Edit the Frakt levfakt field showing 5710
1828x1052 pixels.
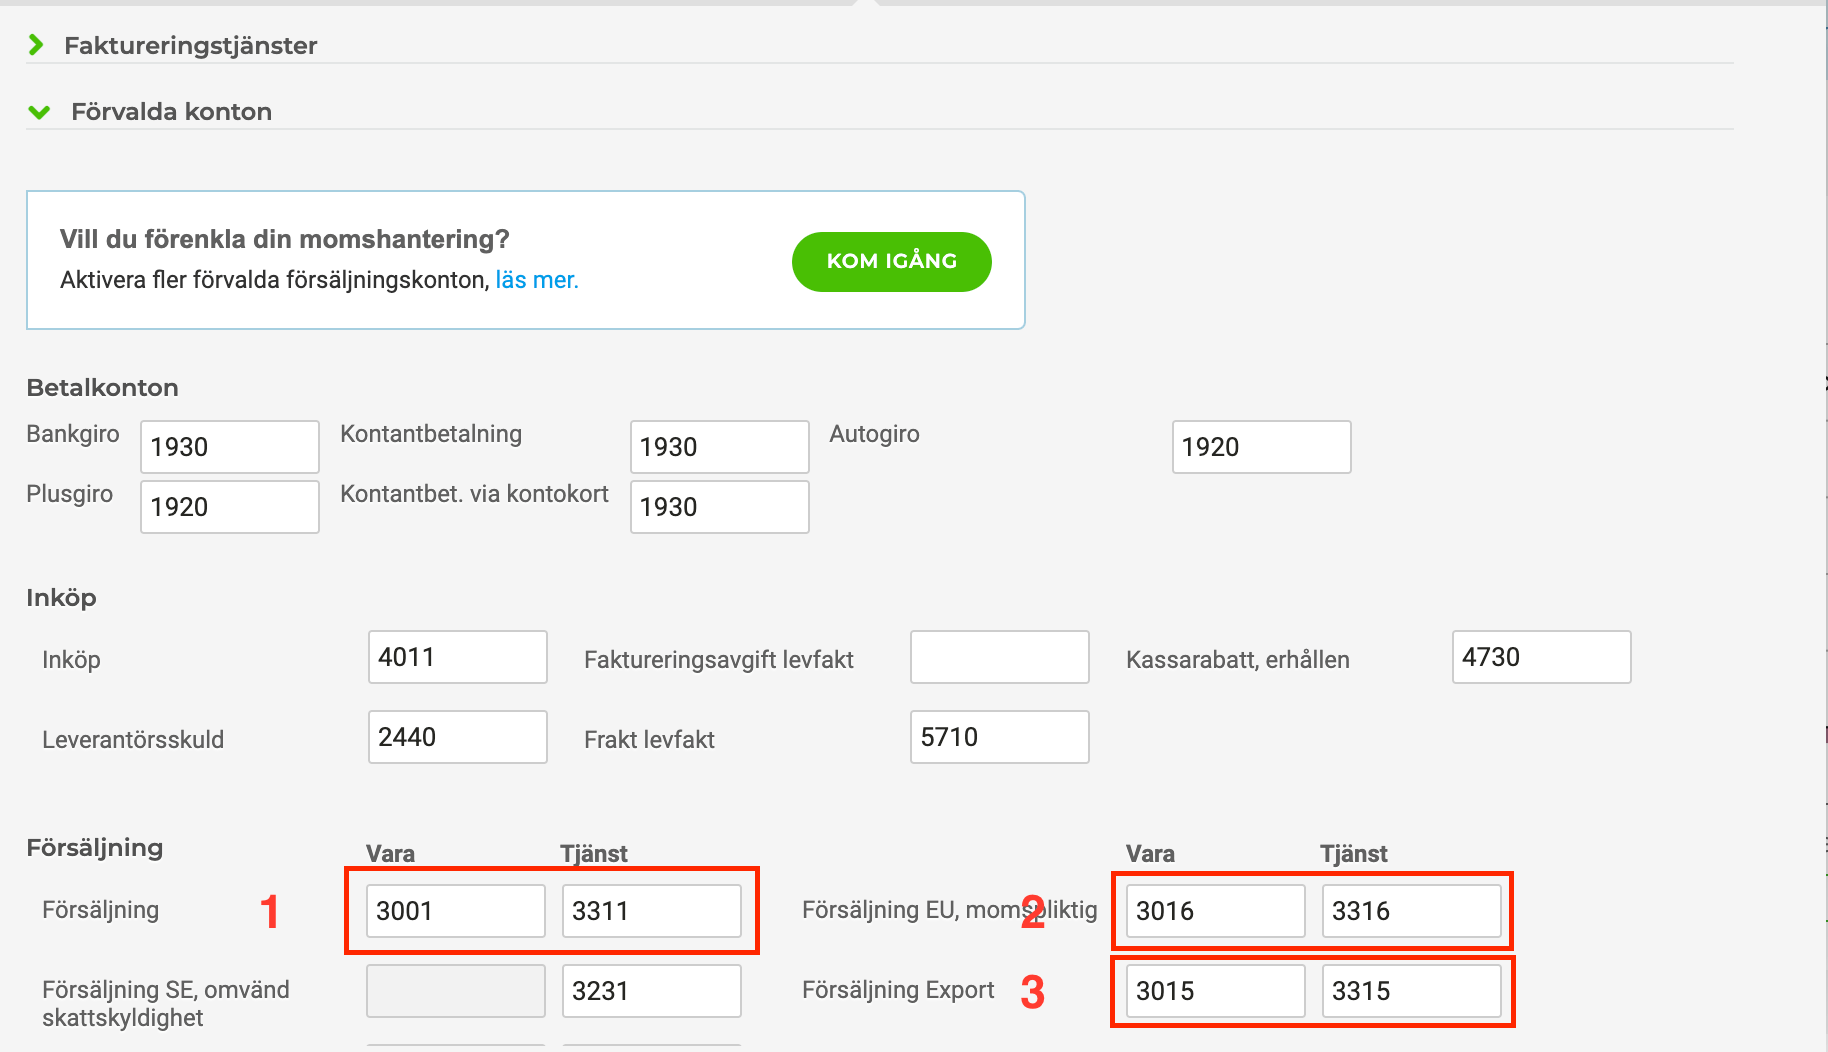click(x=998, y=737)
